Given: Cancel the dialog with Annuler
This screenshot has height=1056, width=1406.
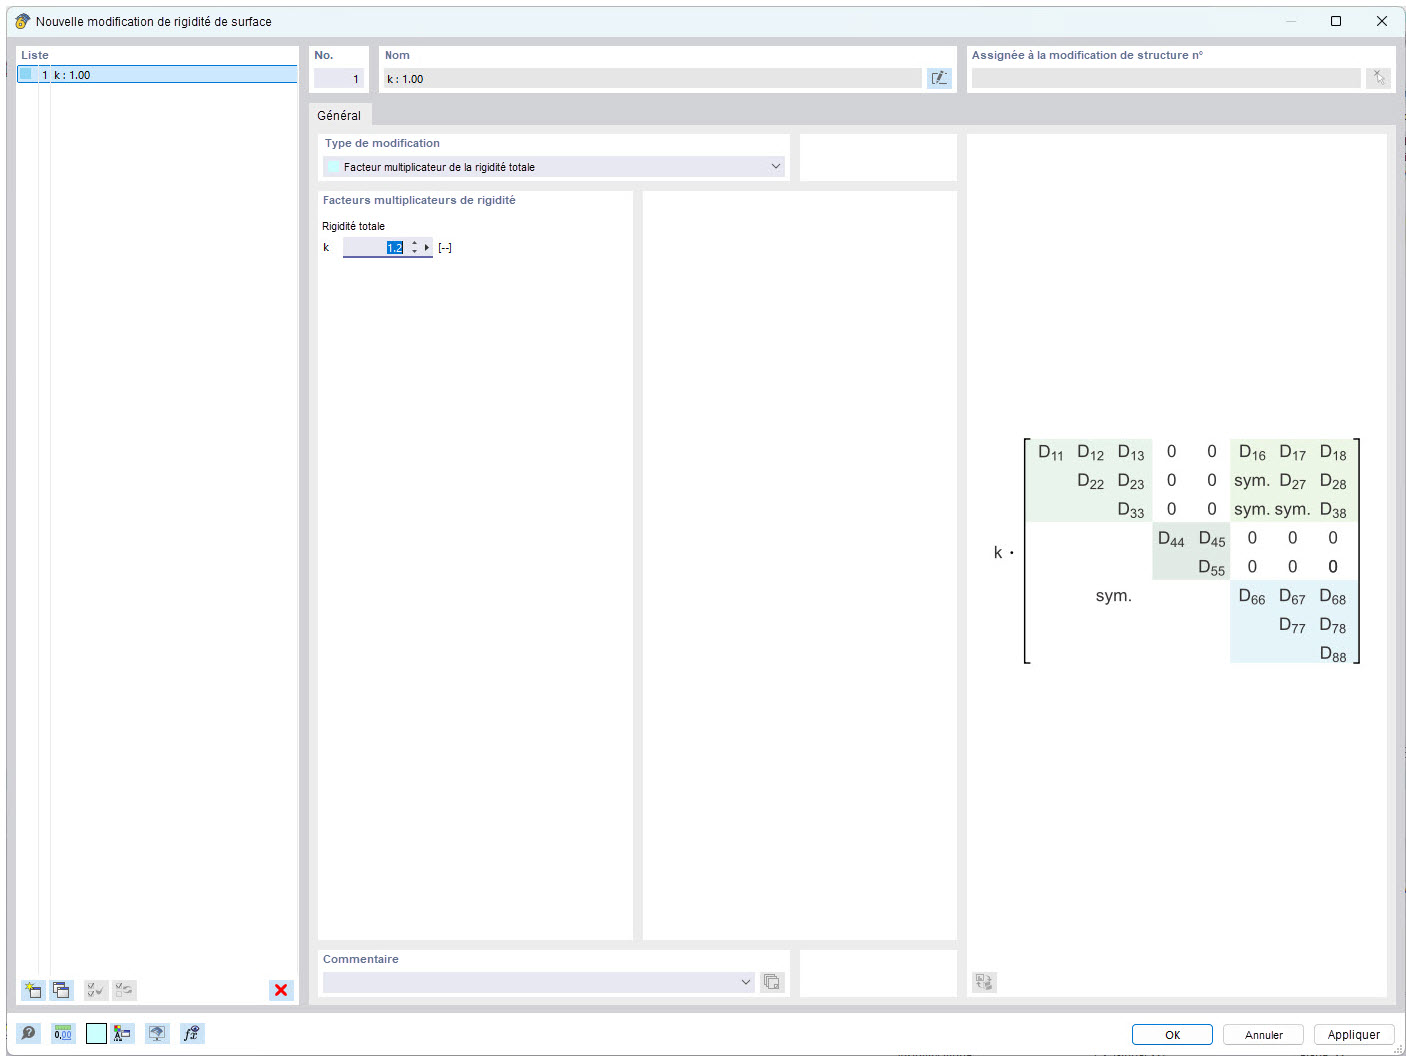Looking at the screenshot, I should pyautogui.click(x=1262, y=1034).
